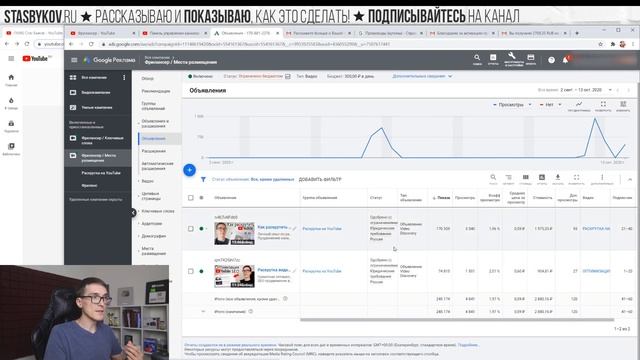The width and height of the screenshot is (640, 360).
Task: Open the Segment icon in table toolbar
Action: point(508,178)
